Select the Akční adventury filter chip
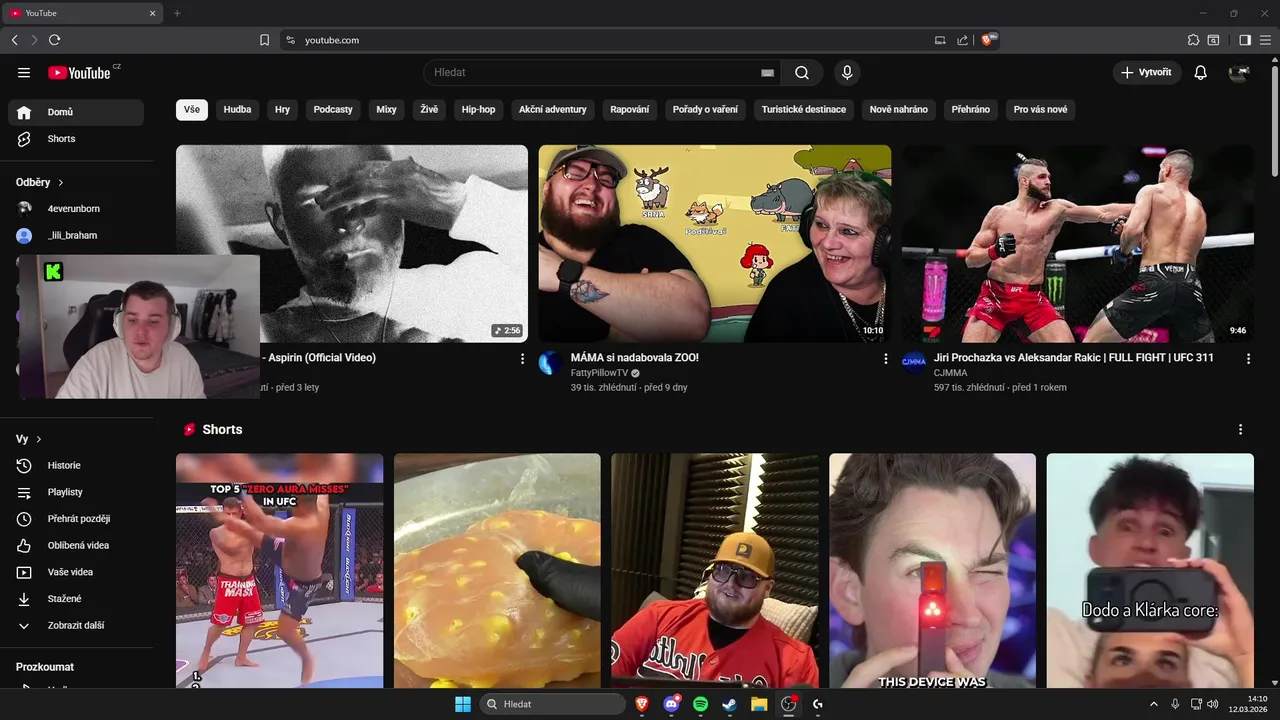Image resolution: width=1280 pixels, height=720 pixels. [x=553, y=109]
